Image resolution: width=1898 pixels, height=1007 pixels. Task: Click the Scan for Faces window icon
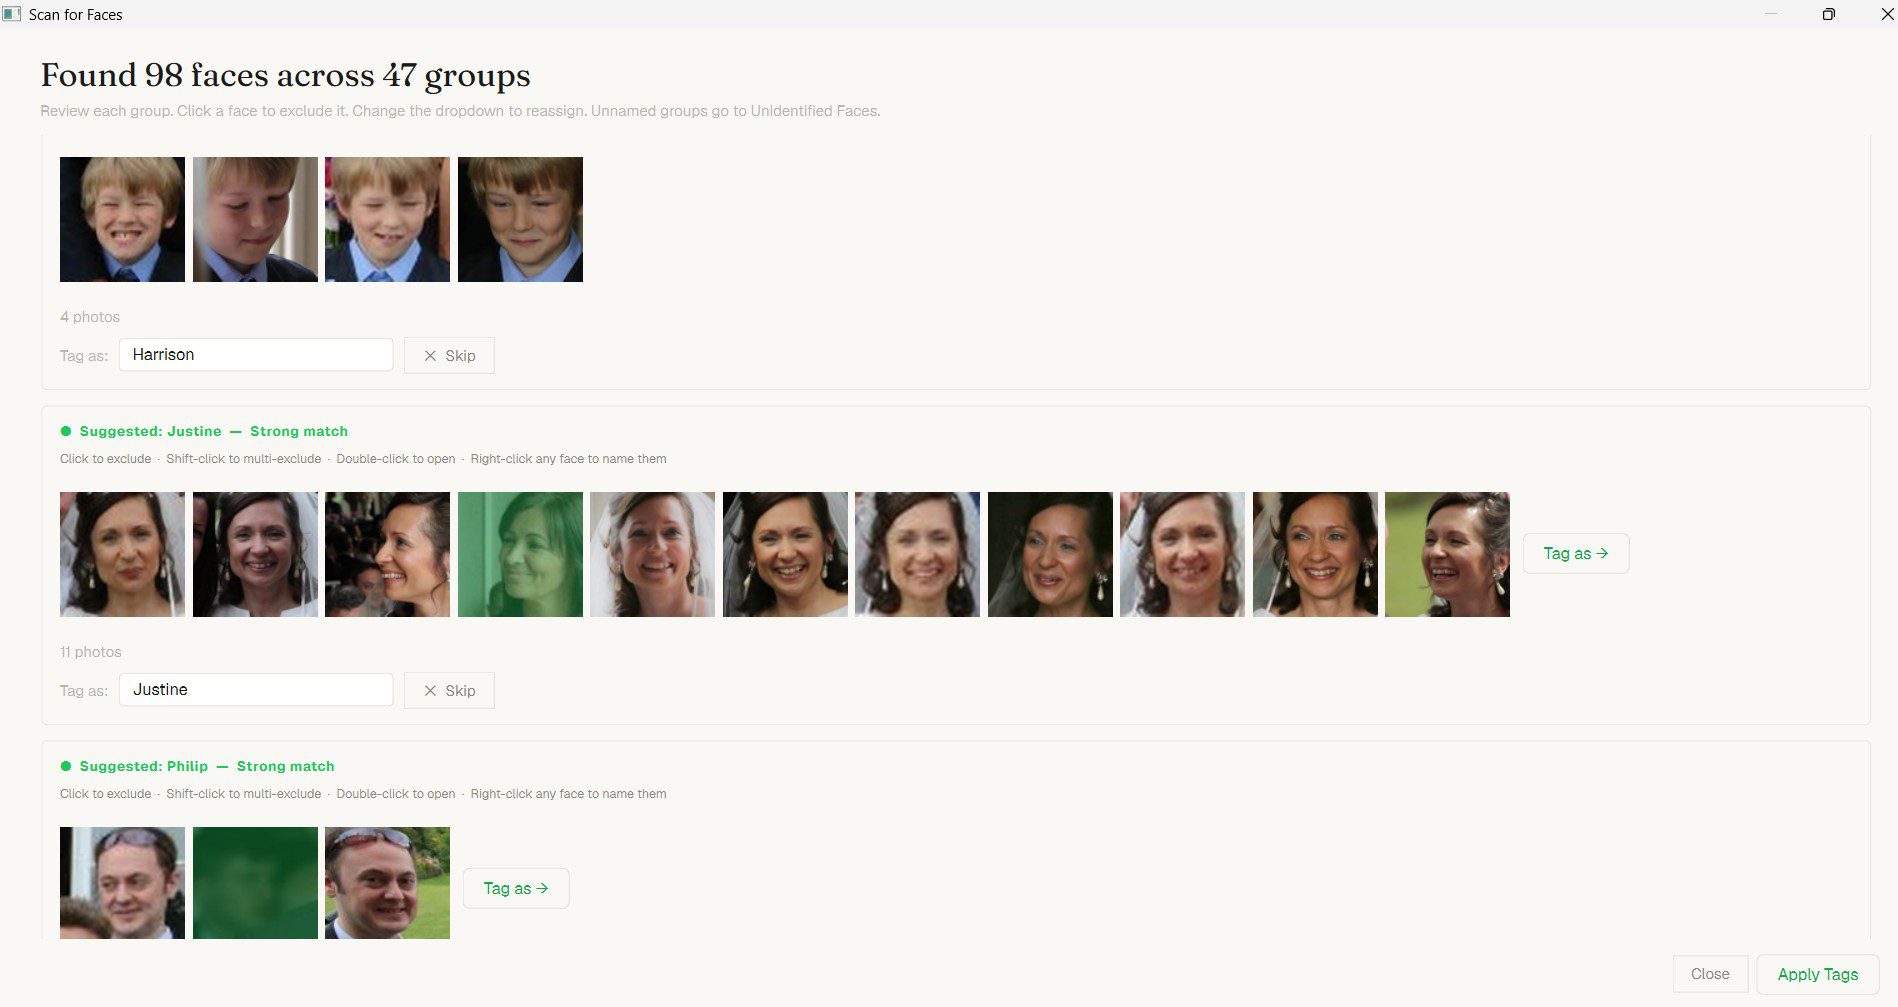point(12,14)
